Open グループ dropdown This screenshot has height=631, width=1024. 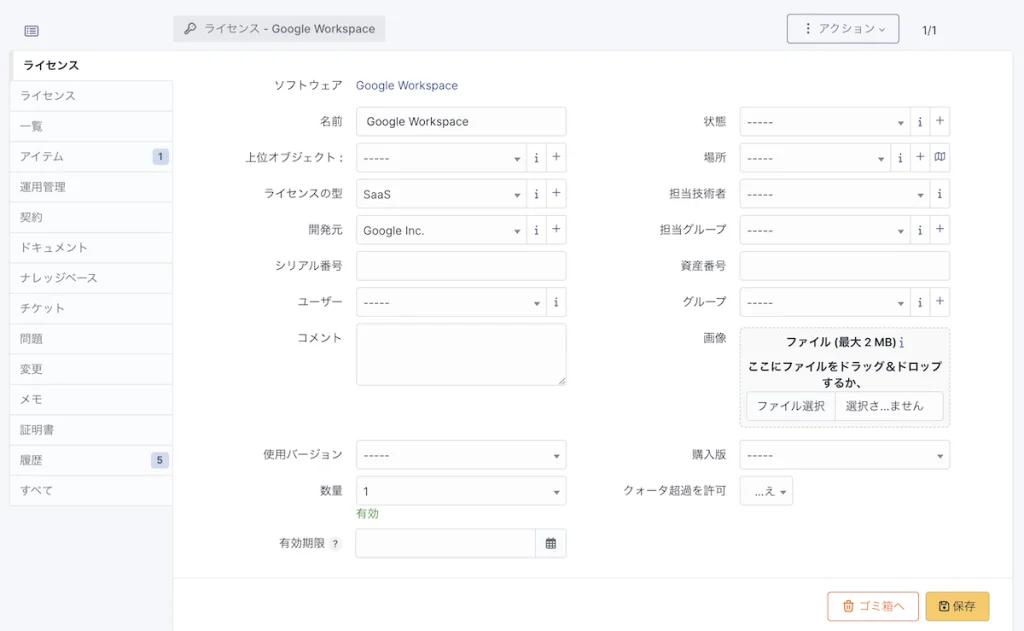click(824, 302)
